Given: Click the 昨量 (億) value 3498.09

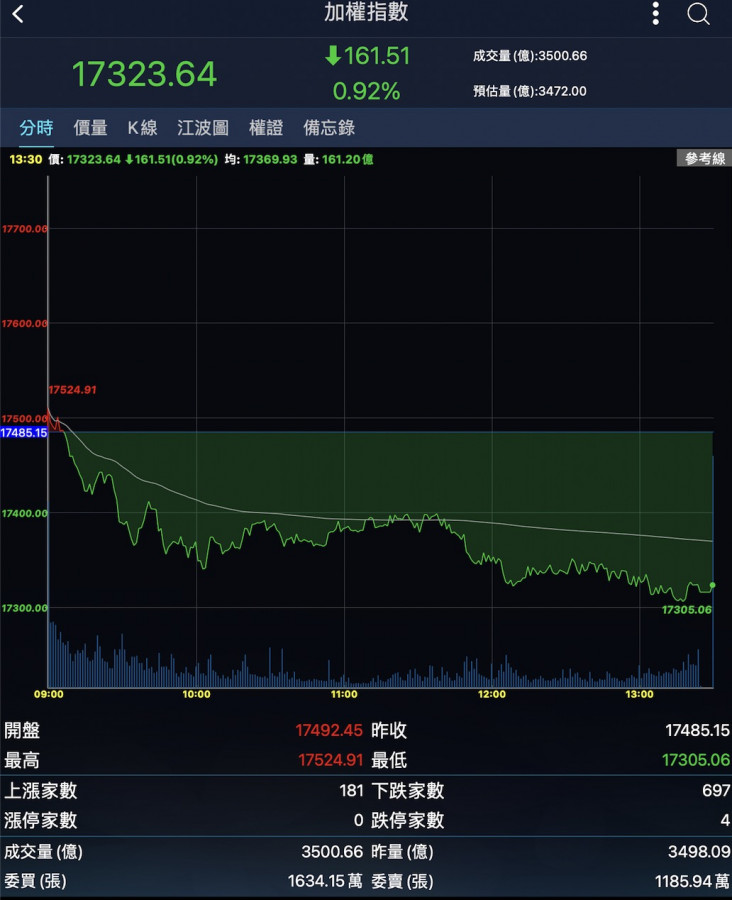Looking at the screenshot, I should [x=699, y=851].
